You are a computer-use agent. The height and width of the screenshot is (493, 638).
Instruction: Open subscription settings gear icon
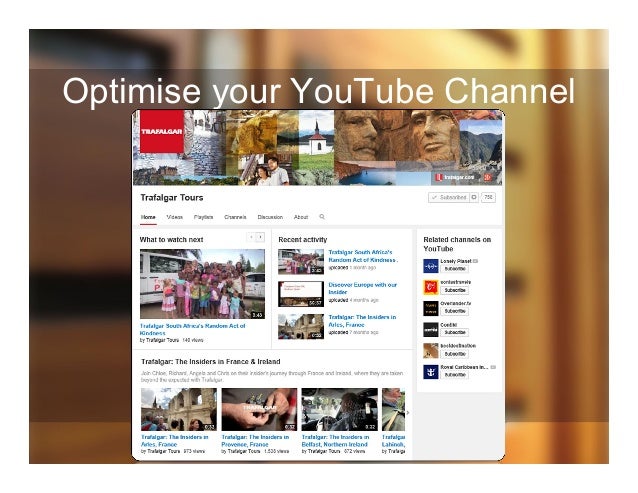(474, 197)
